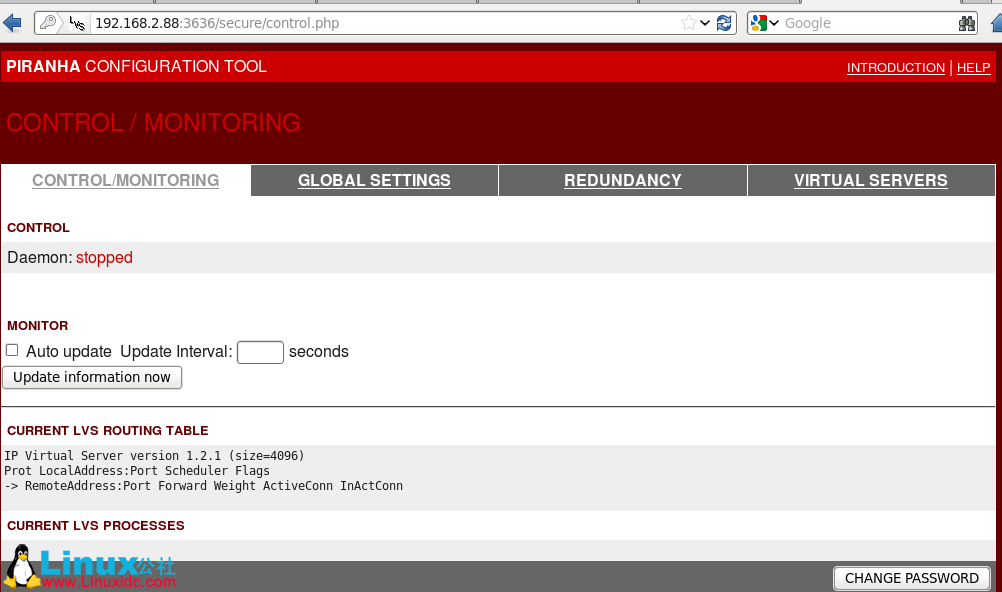Open the Introduction link

tap(895, 68)
